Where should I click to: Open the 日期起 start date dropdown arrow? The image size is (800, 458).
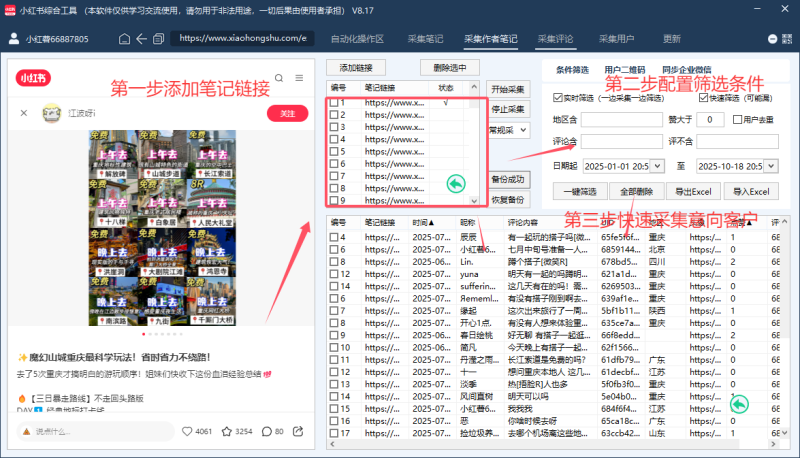click(658, 166)
